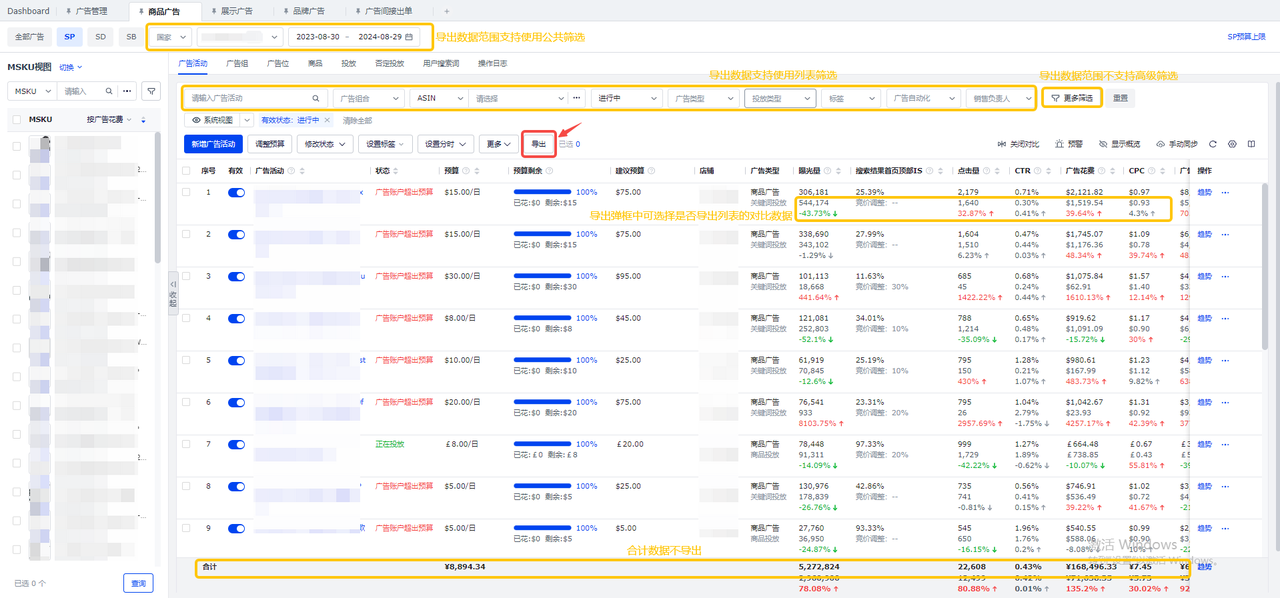The image size is (1280, 598).
Task: Click the book help icon in table toolbar
Action: pos(1251,144)
